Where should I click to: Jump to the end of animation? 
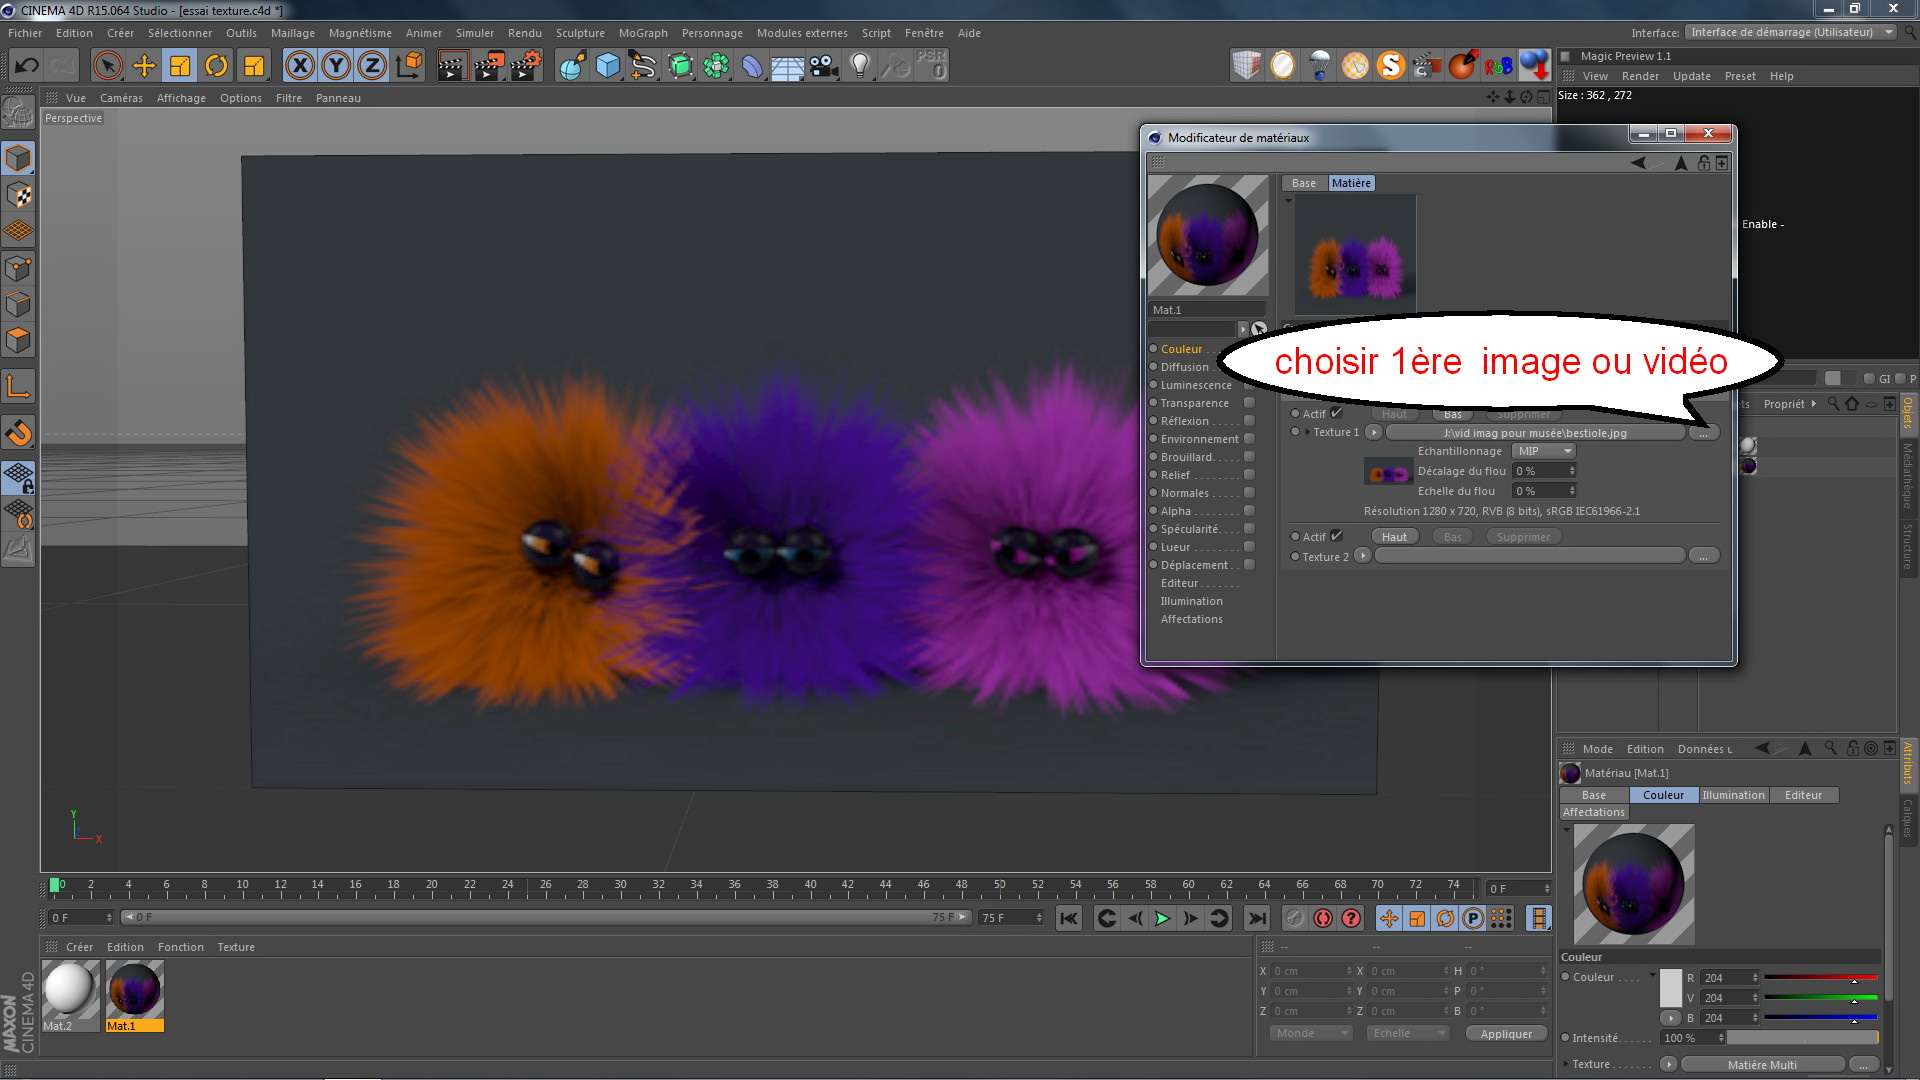coord(1257,918)
